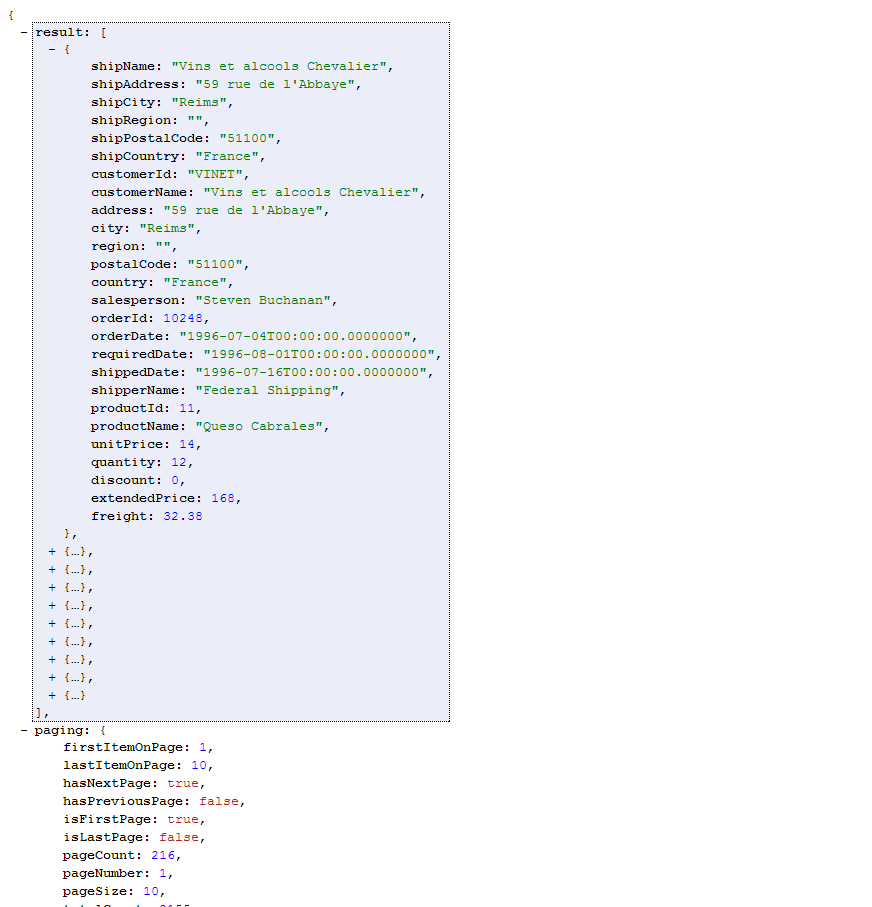Select the isLastPage false value
Screen dimensions: 872x907
pyautogui.click(x=179, y=837)
